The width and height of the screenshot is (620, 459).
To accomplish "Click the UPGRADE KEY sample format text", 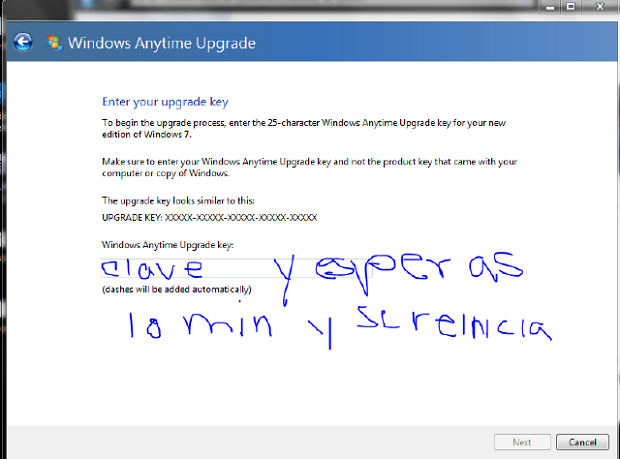I will click(x=210, y=217).
